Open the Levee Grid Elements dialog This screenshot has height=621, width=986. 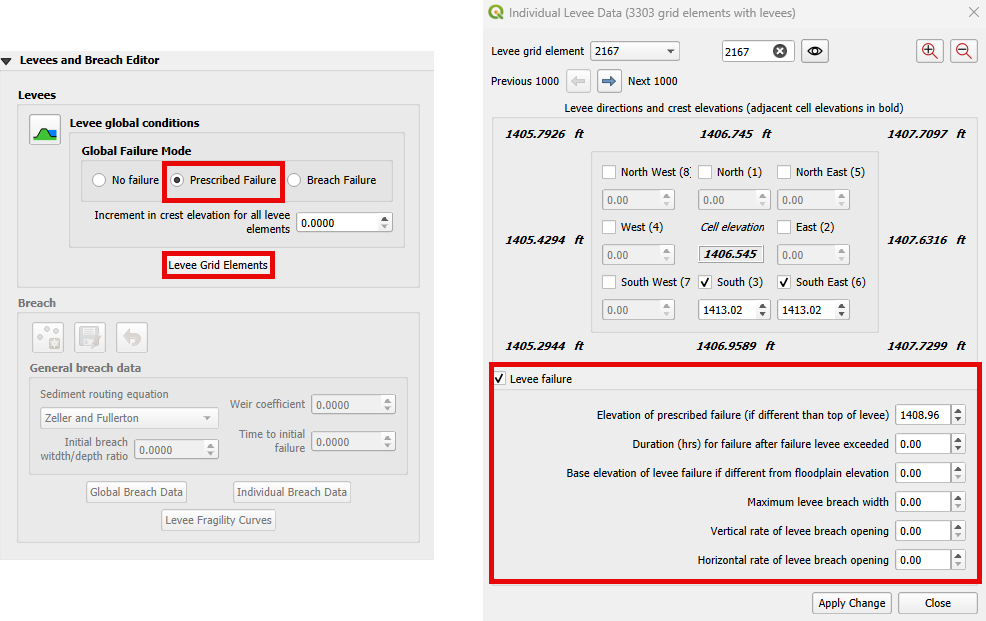click(x=218, y=265)
